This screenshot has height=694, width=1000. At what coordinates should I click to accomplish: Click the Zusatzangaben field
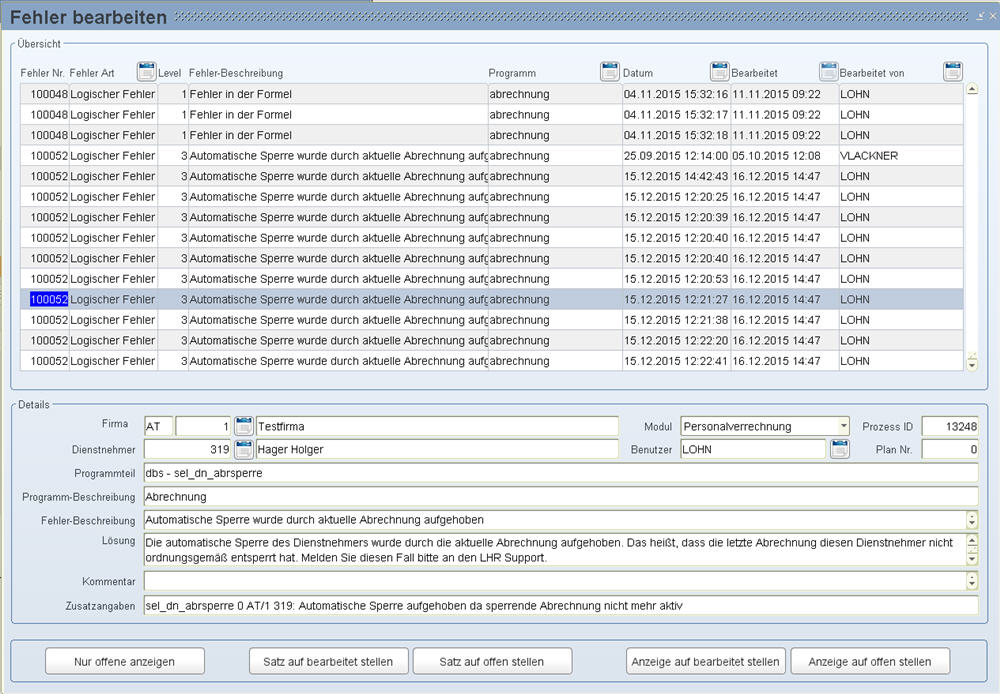(x=561, y=605)
